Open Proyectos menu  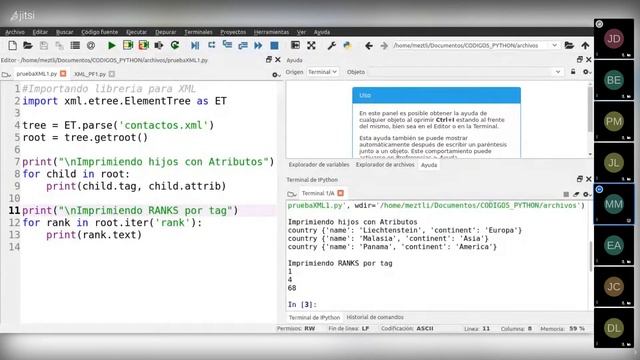point(233,32)
